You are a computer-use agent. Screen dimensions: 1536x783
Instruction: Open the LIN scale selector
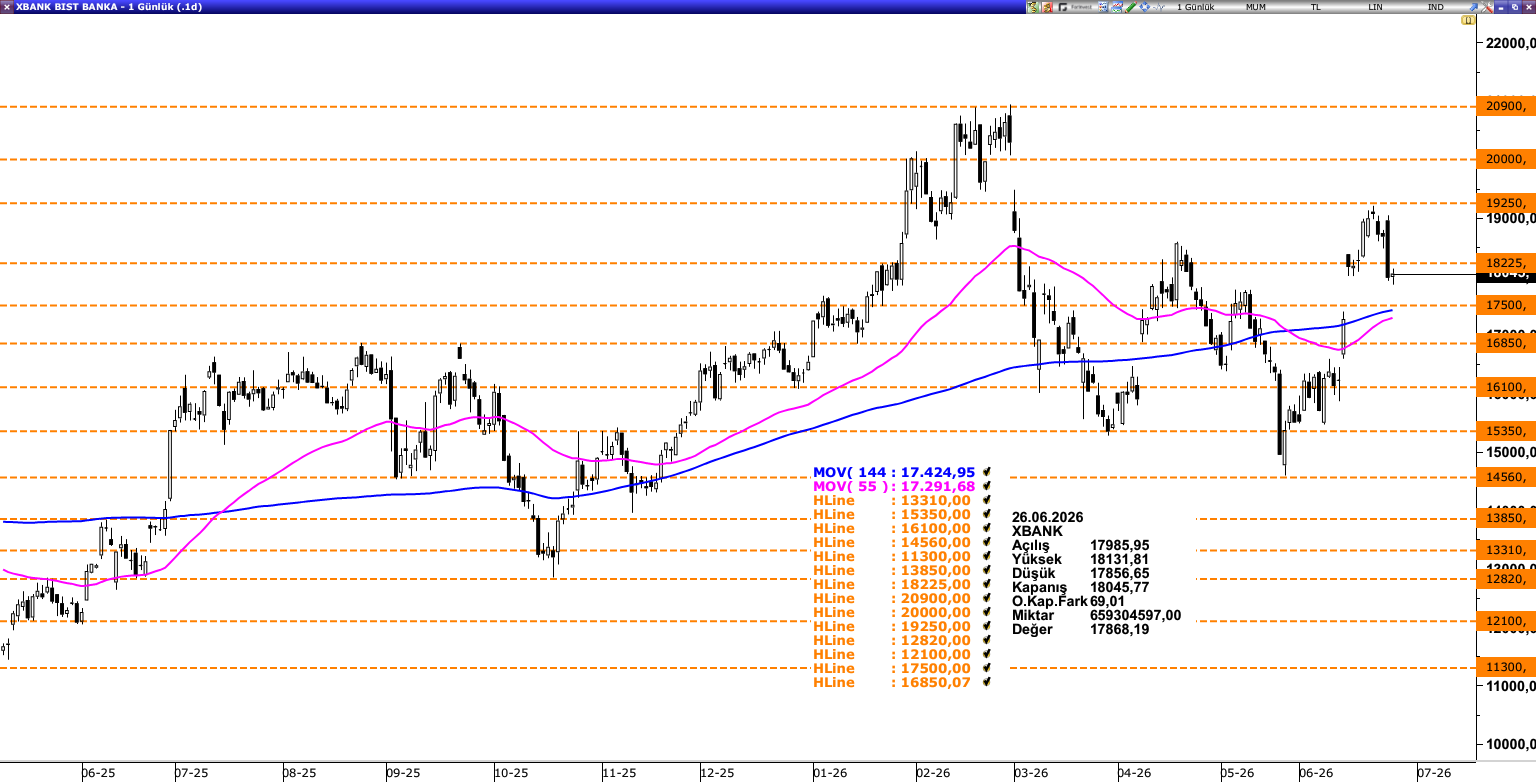click(x=1376, y=7)
